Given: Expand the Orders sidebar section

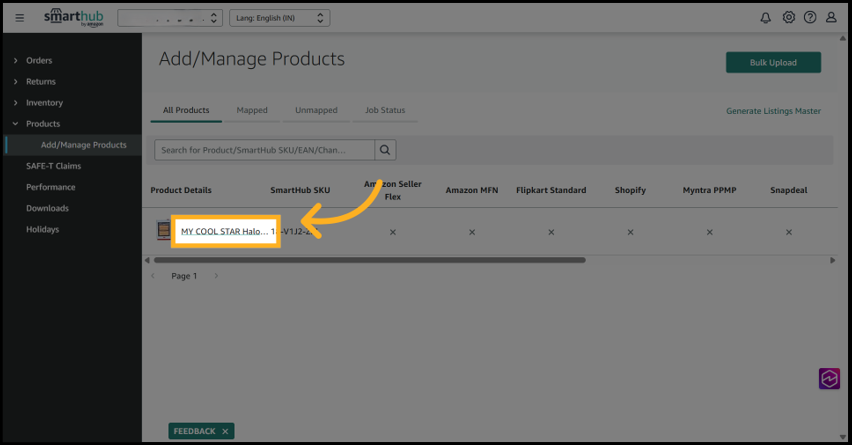Looking at the screenshot, I should click(x=39, y=61).
